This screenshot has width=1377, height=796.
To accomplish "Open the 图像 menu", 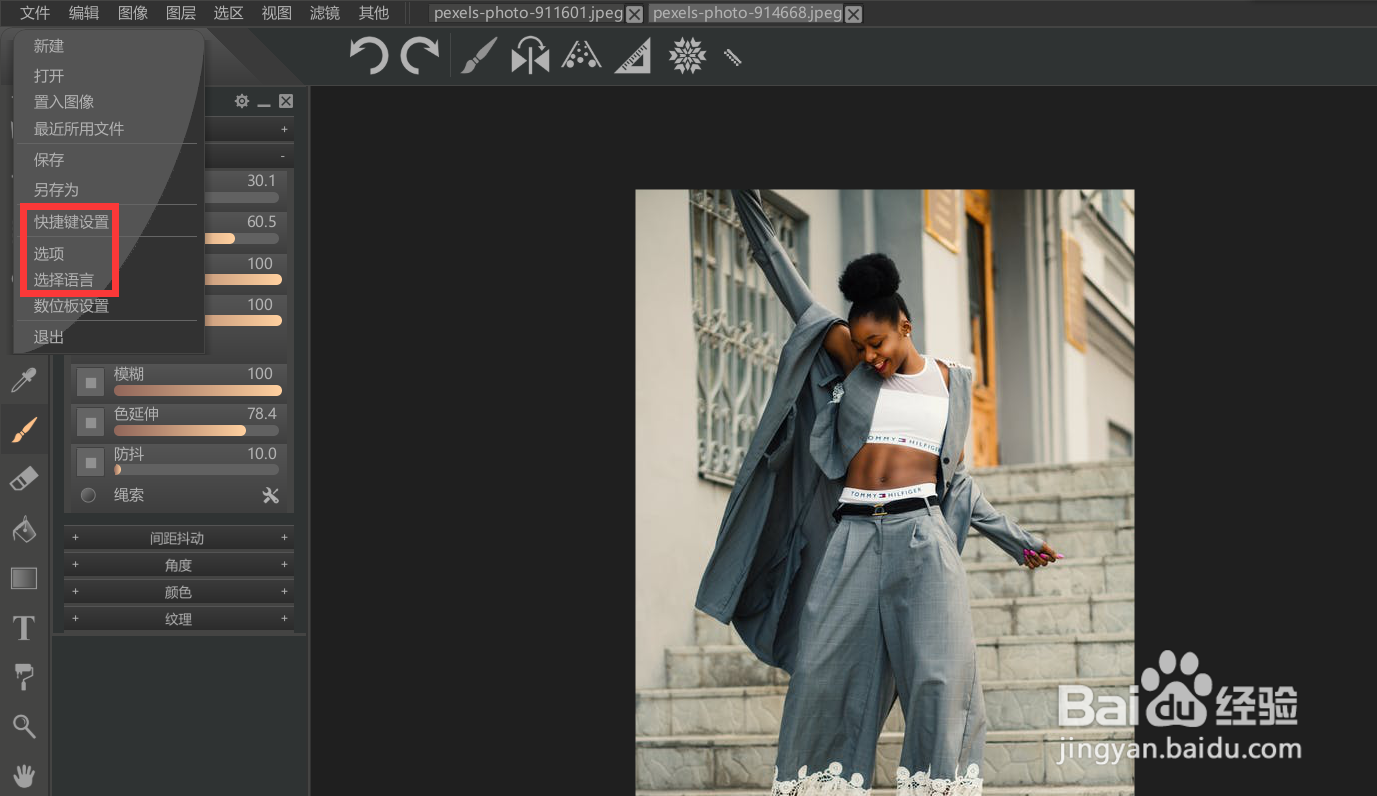I will (133, 13).
